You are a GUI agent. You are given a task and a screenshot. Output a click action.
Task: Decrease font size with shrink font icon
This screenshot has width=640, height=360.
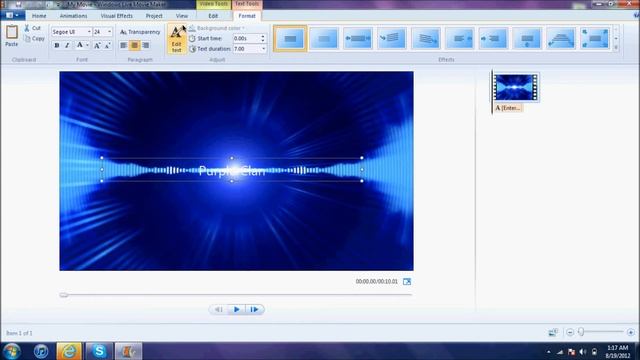pos(107,45)
